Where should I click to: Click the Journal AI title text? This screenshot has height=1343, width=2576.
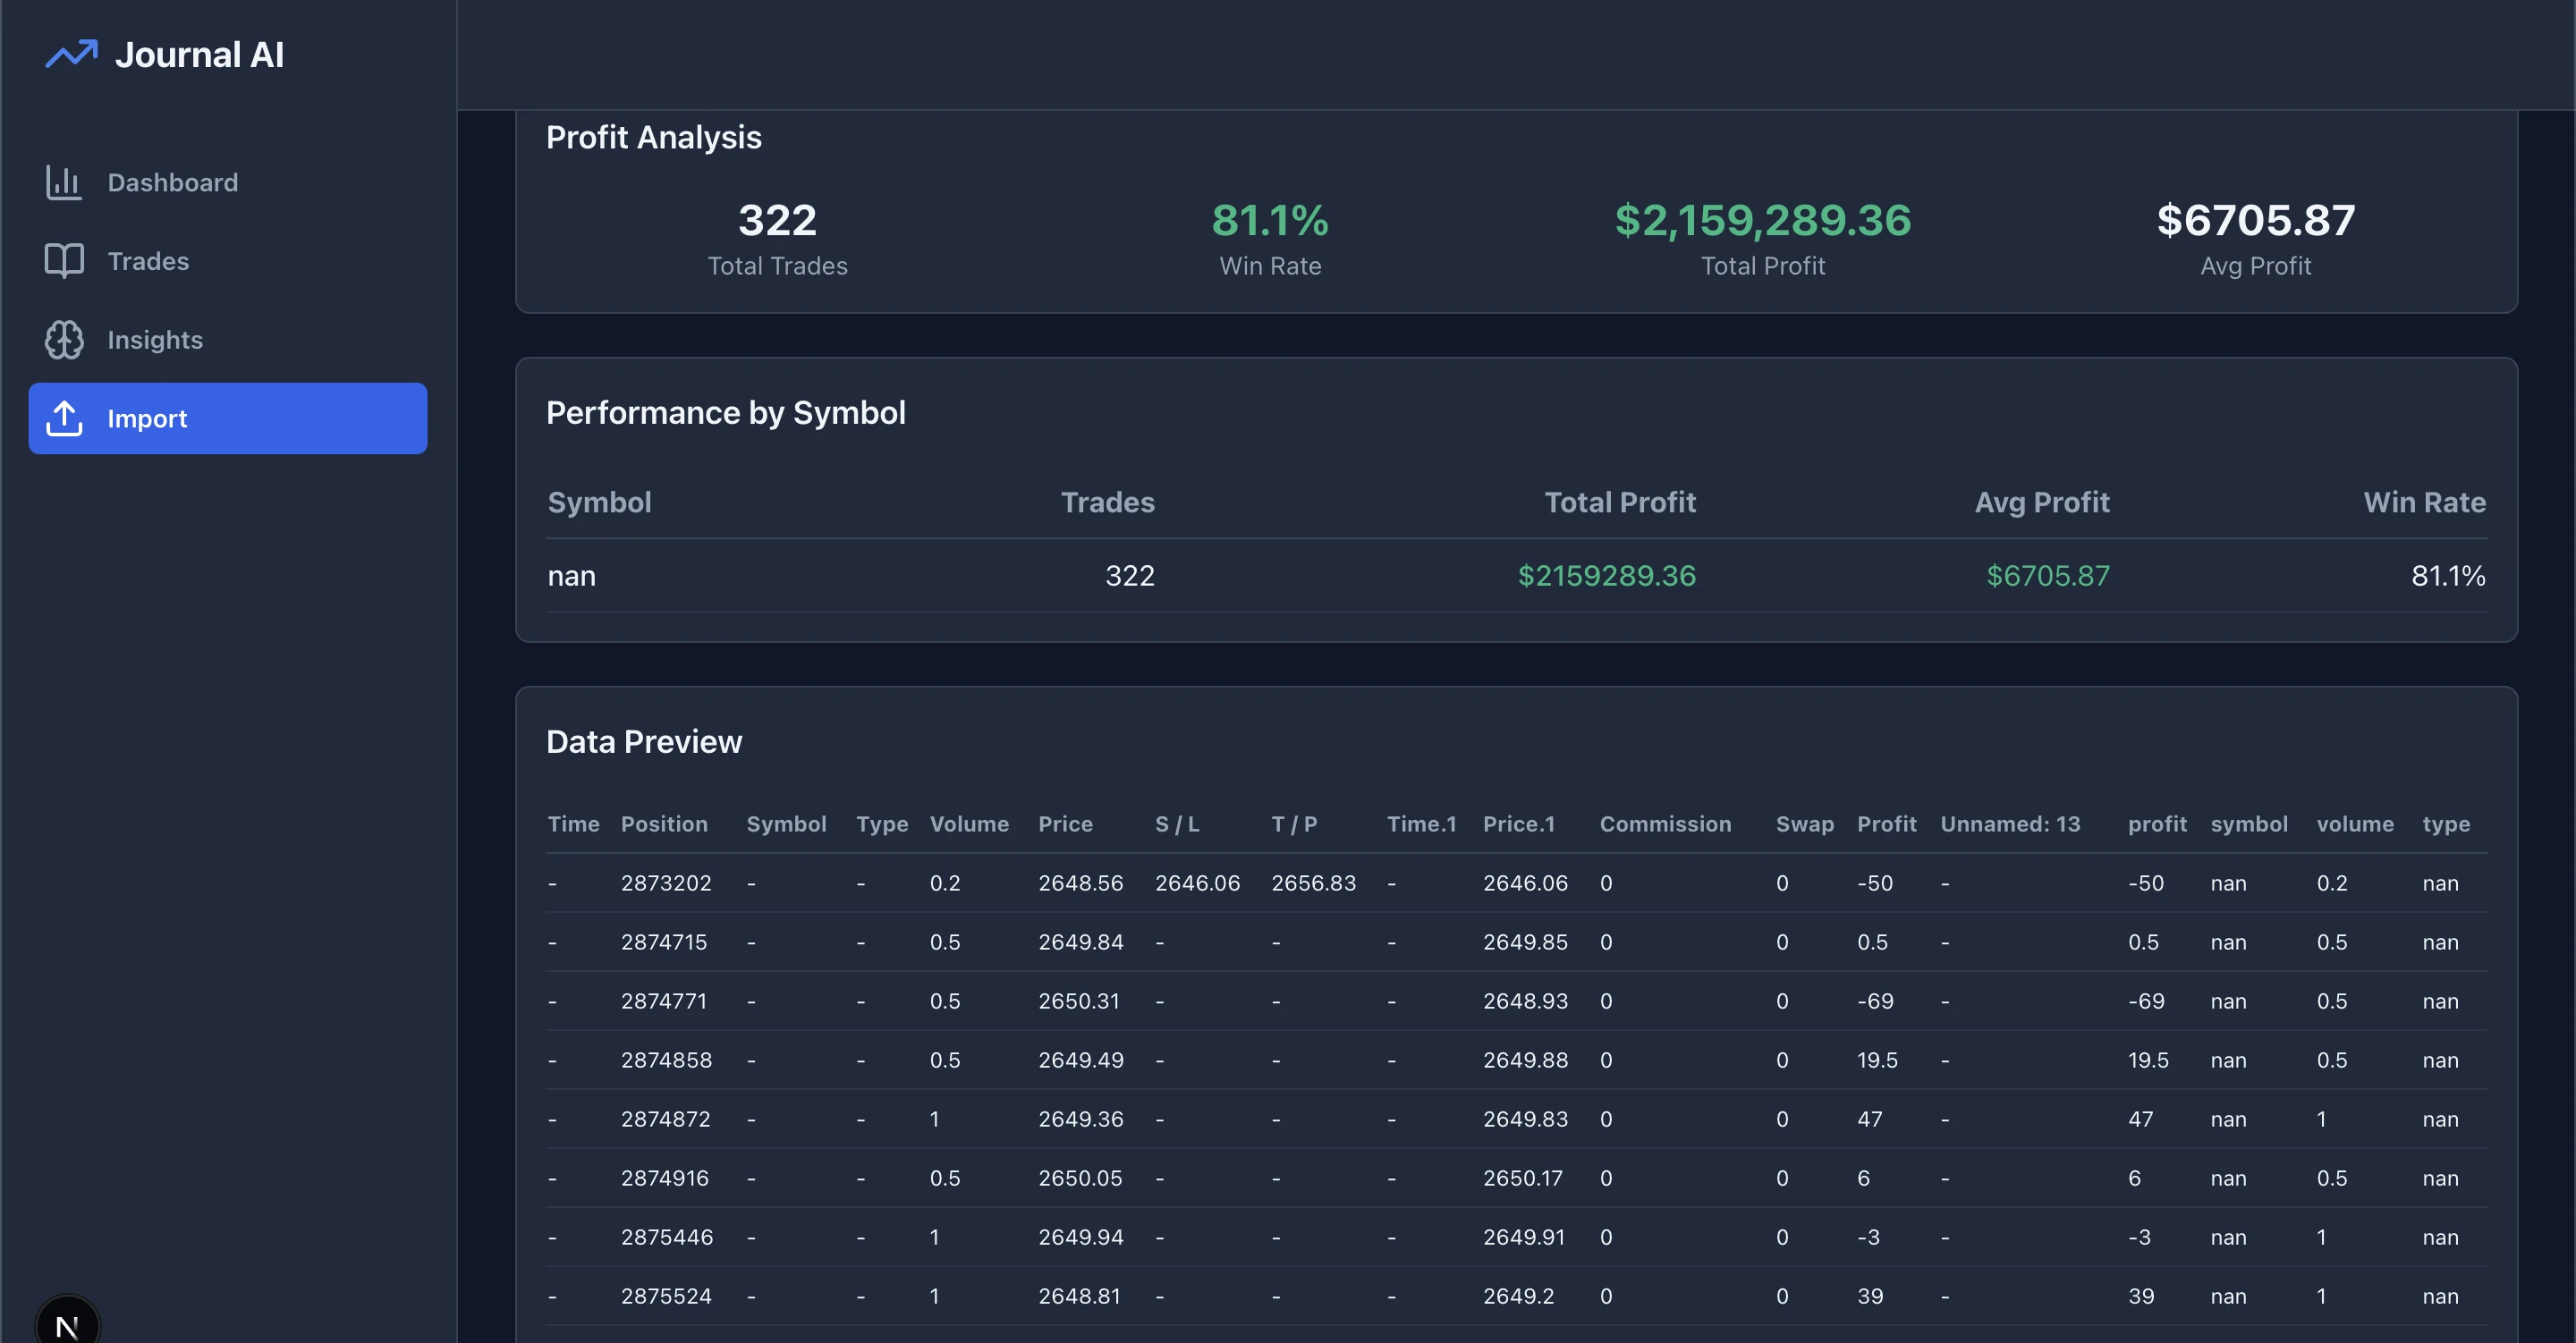tap(199, 54)
